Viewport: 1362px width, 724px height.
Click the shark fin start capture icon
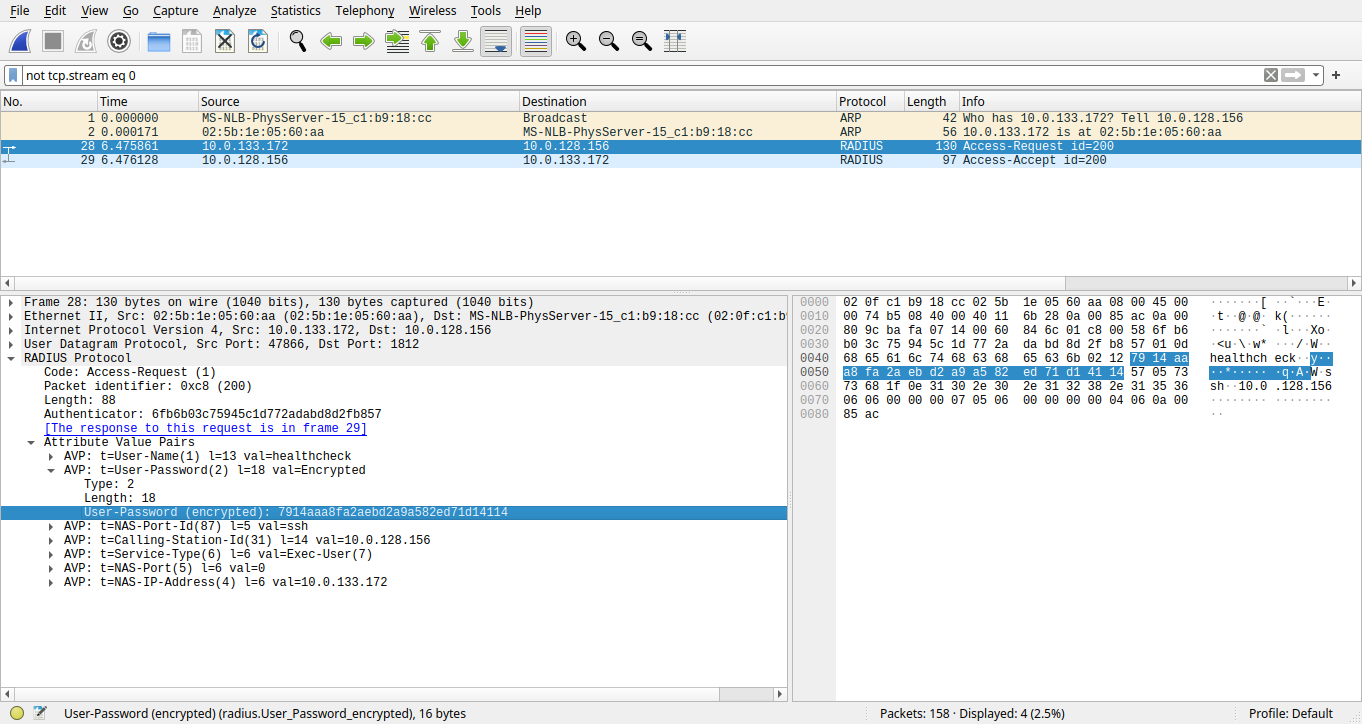tap(21, 41)
